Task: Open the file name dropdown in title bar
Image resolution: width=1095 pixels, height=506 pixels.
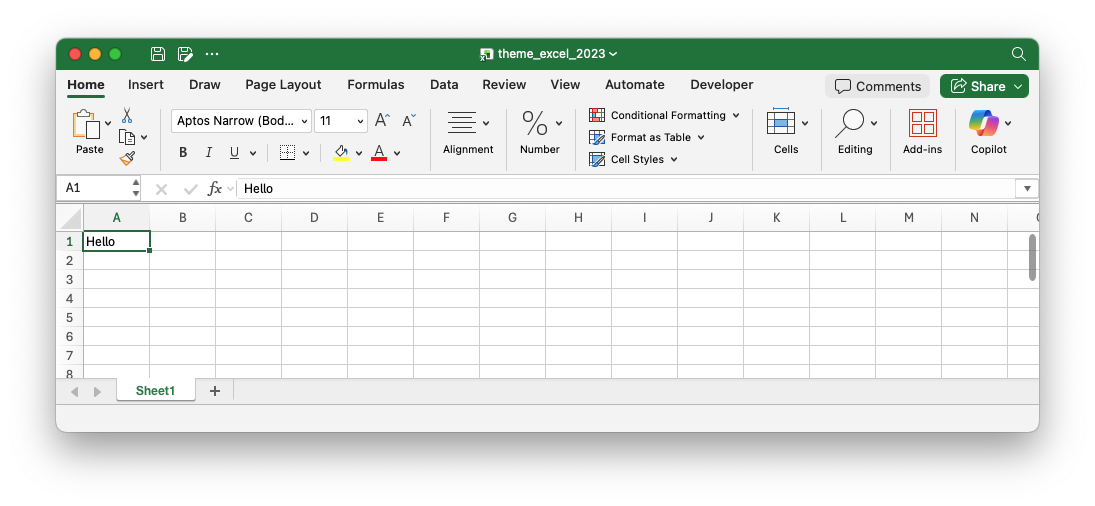Action: coord(613,54)
